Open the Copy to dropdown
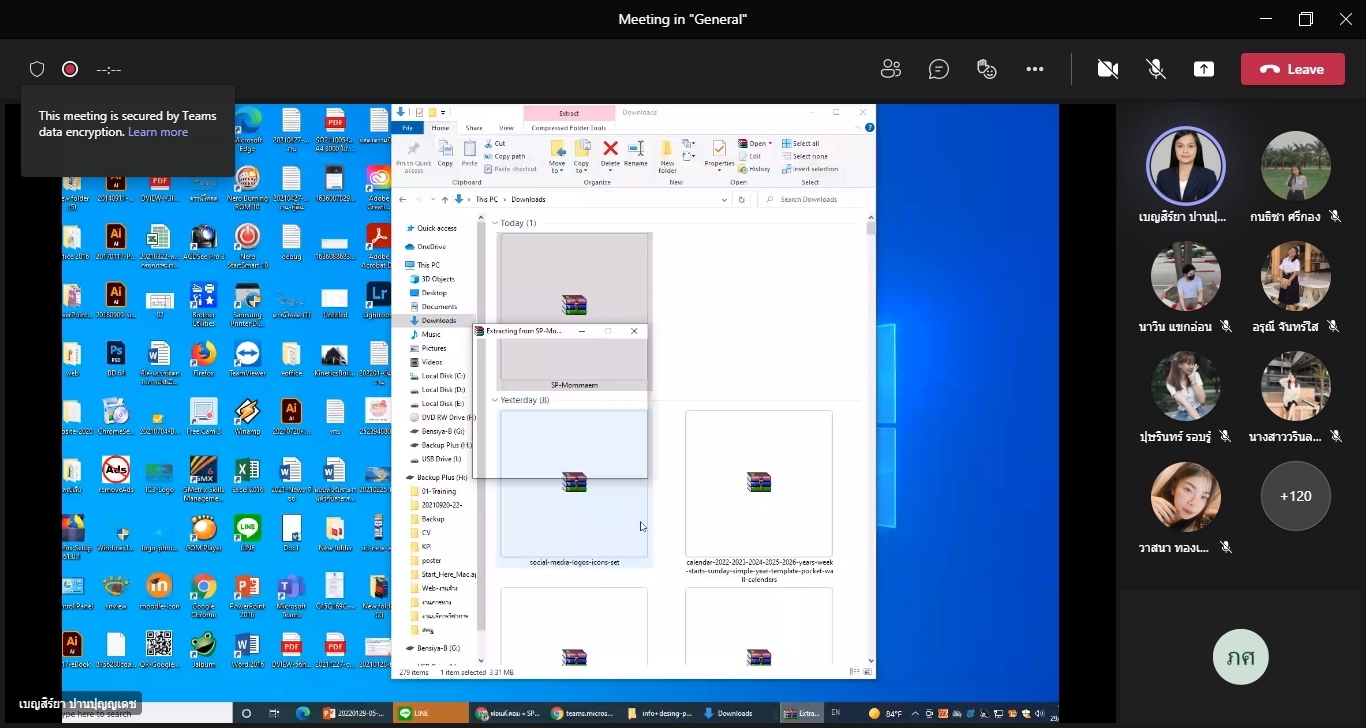 (x=582, y=157)
